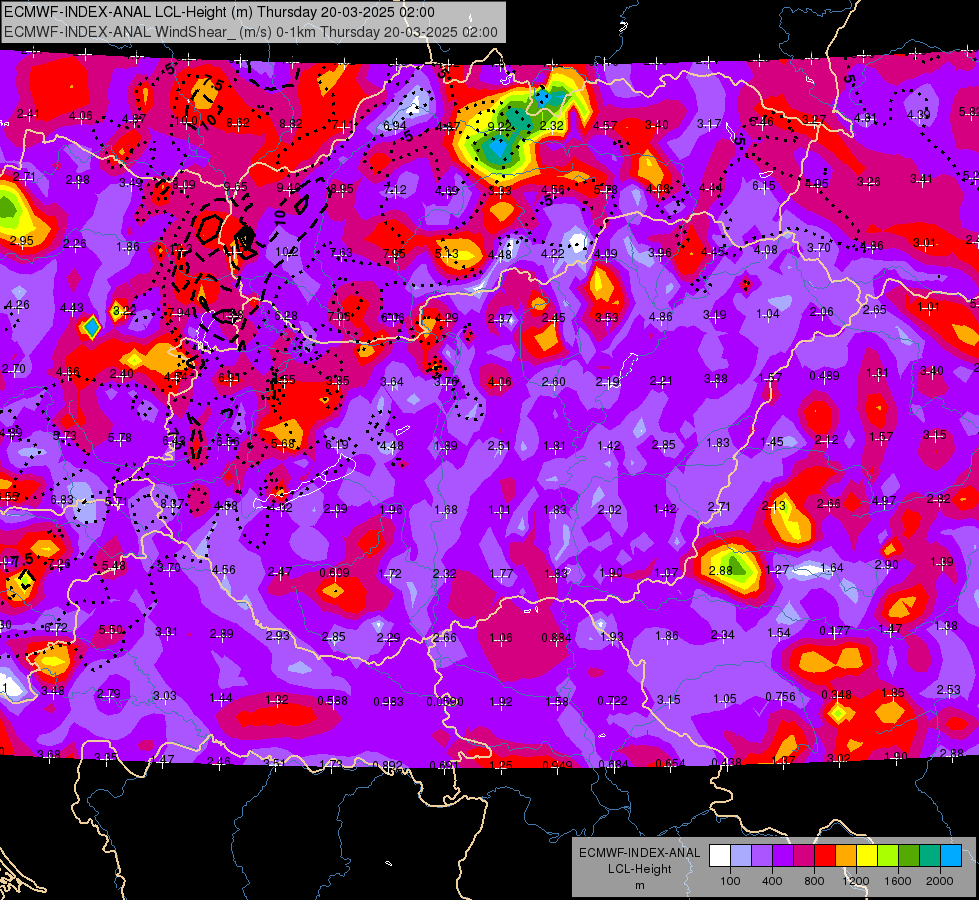Click the legend tick label 1600
Screen dimensions: 979x900
[x=898, y=881]
